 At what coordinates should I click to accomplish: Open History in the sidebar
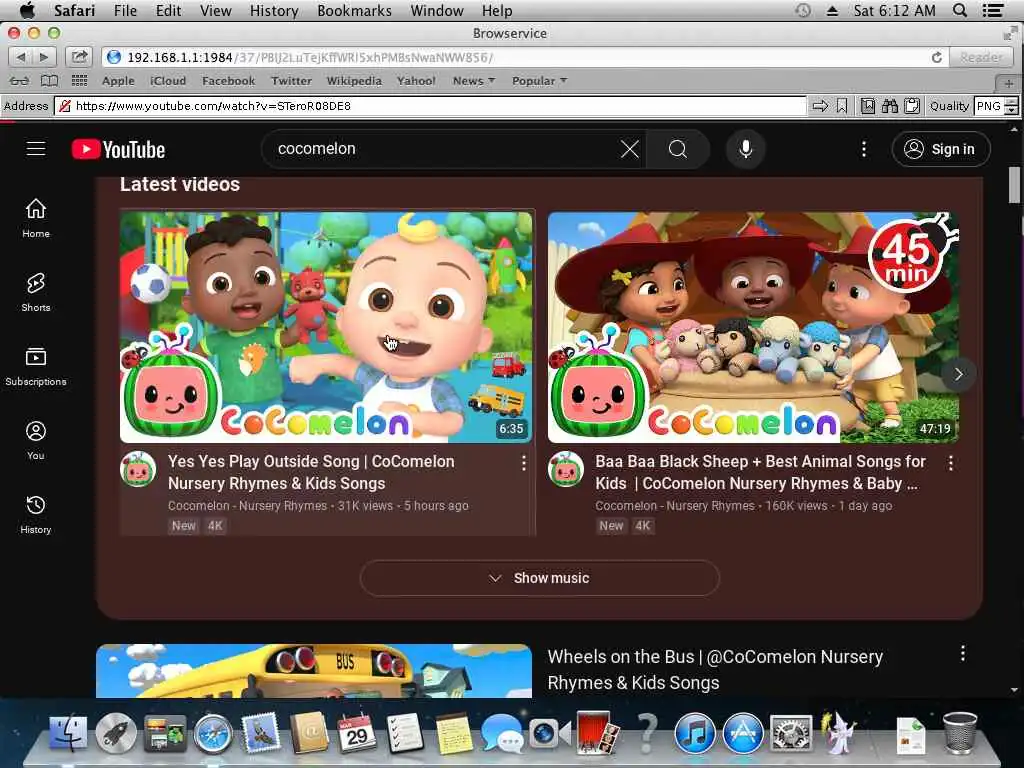[36, 515]
